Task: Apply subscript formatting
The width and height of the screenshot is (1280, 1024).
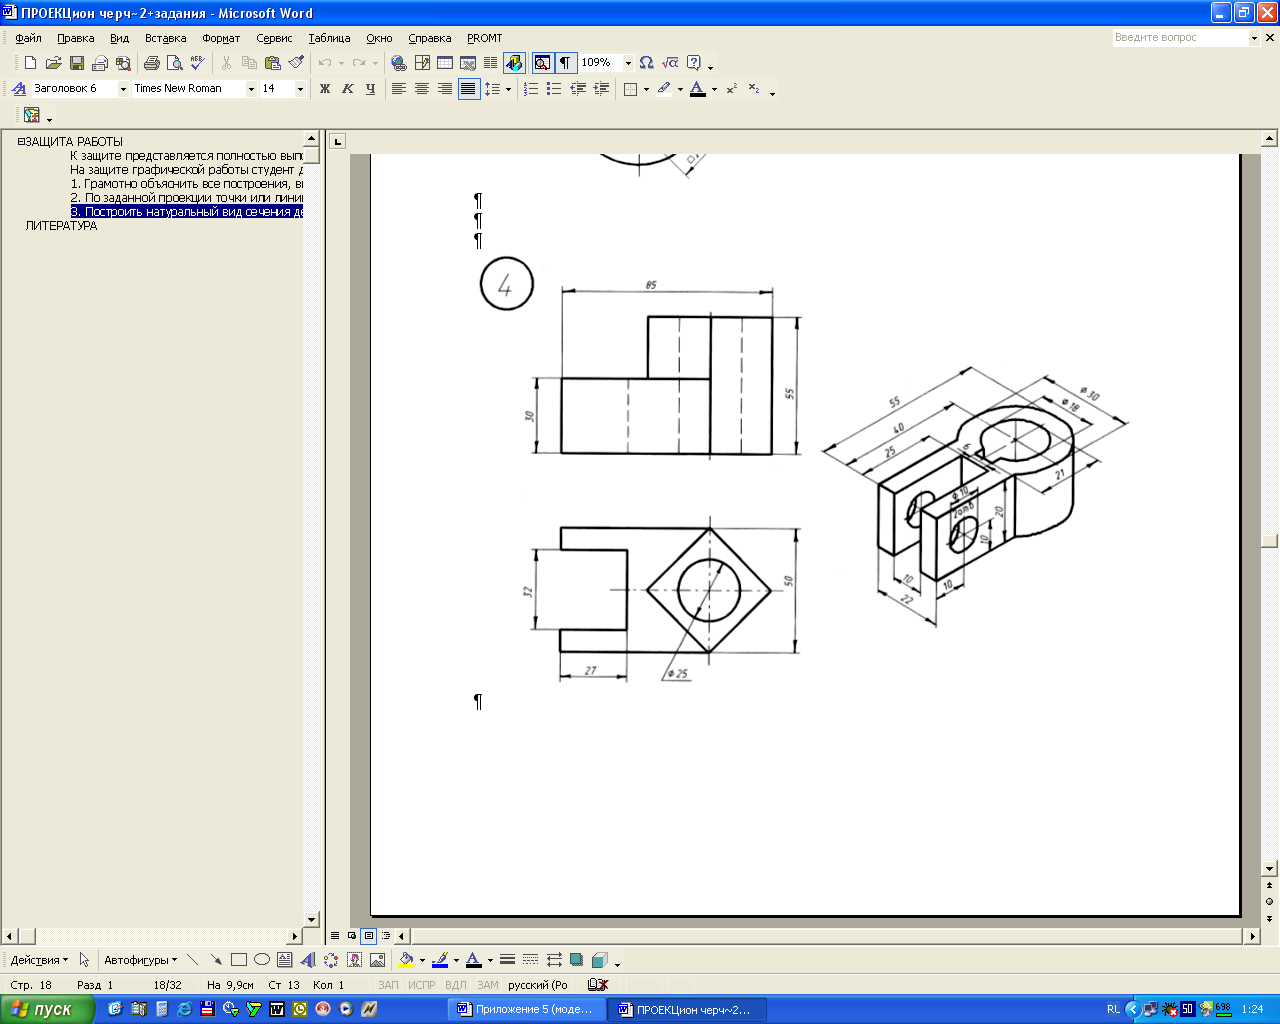Action: click(x=754, y=89)
